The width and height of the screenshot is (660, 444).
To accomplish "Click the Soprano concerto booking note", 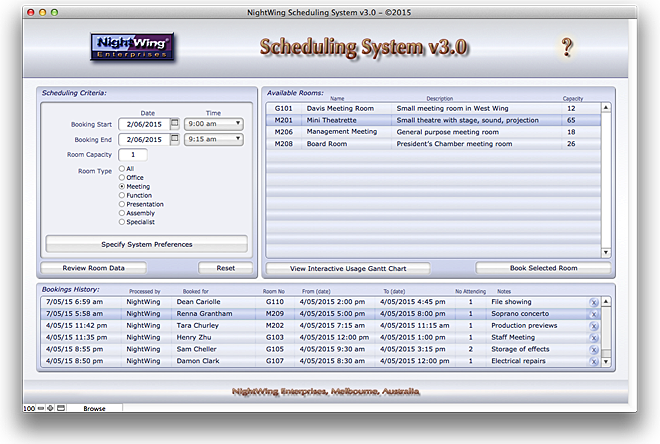I will [x=520, y=314].
